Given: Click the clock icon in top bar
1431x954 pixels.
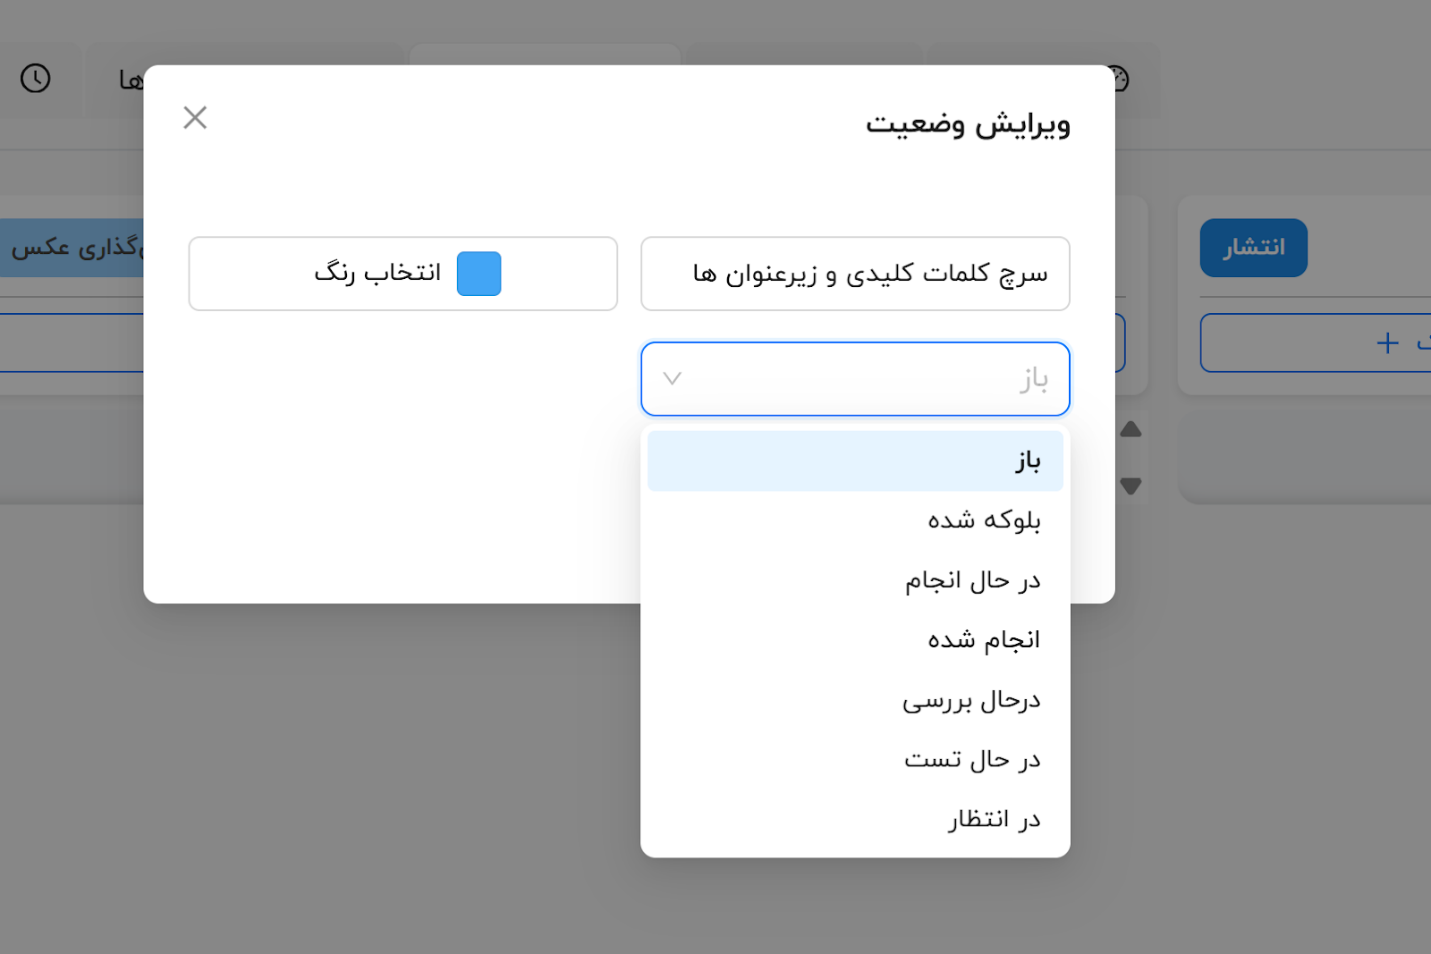Looking at the screenshot, I should click(x=36, y=78).
